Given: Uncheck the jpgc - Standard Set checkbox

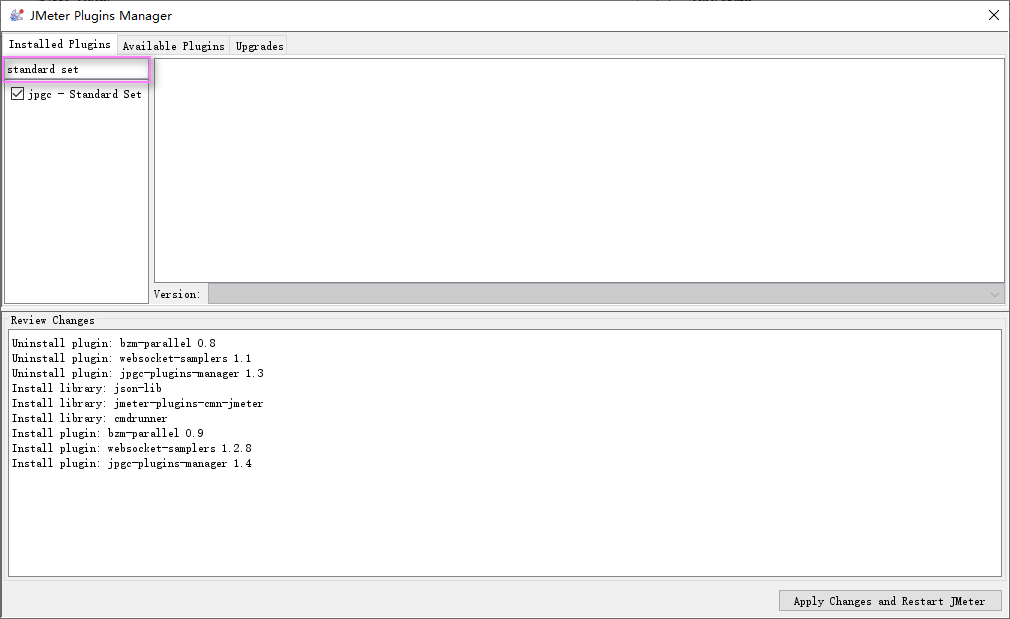Looking at the screenshot, I should [x=17, y=94].
